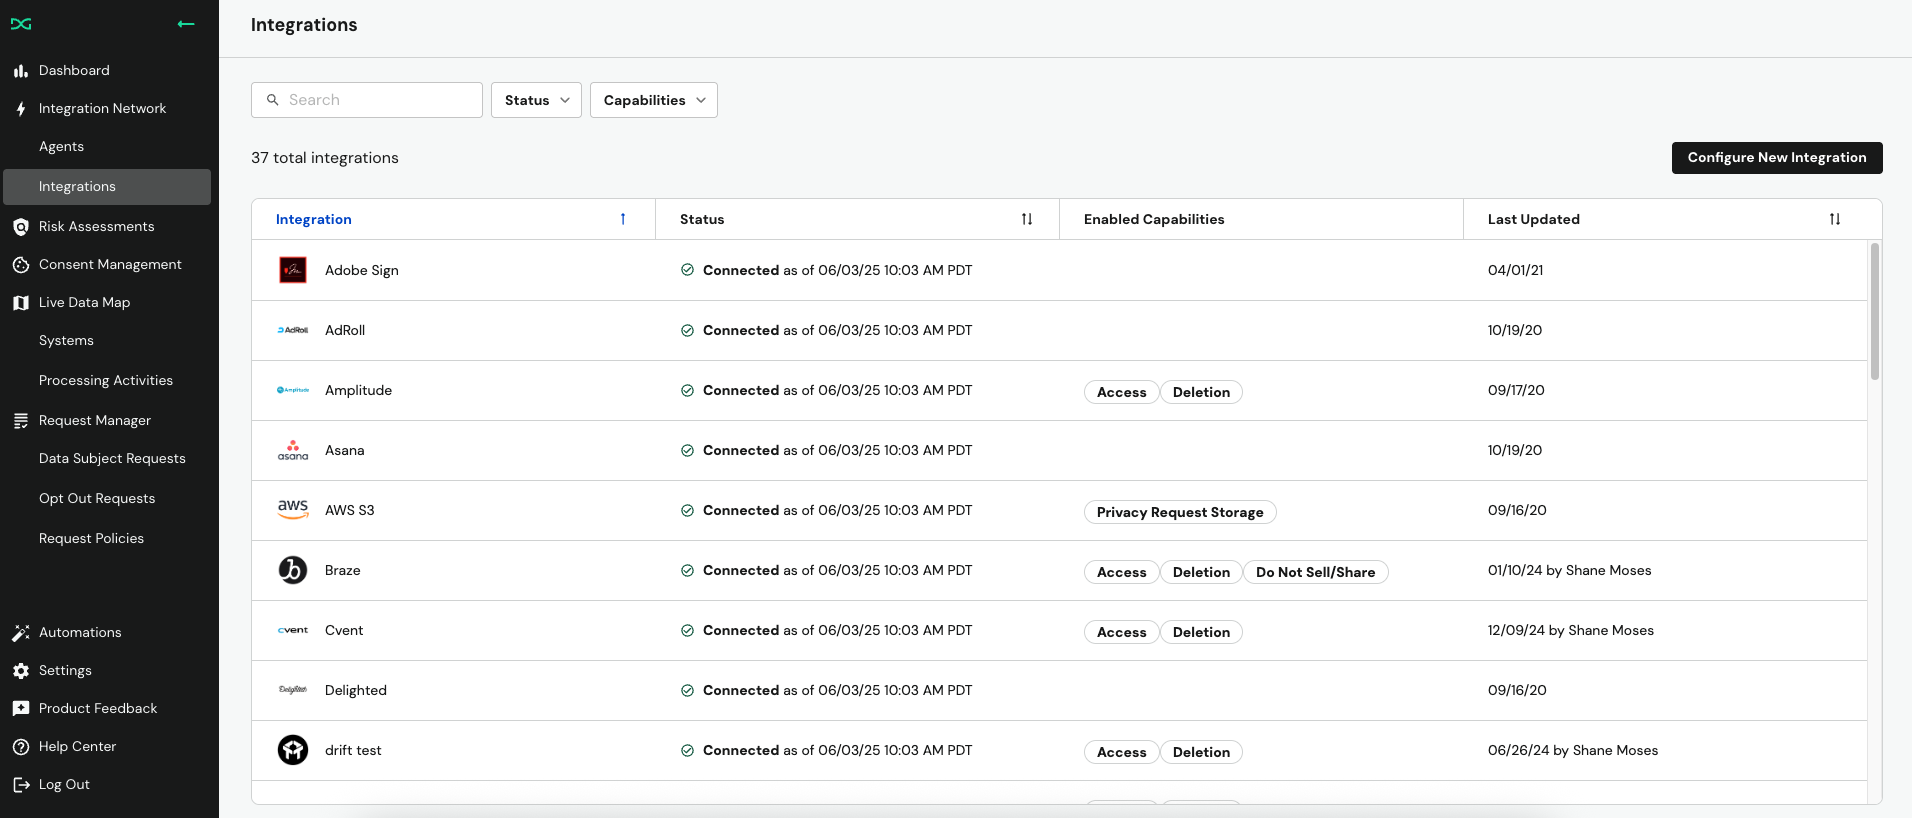Screen dimensions: 1912x818
Task: Click the Consent Management cookie icon
Action: pyautogui.click(x=21, y=265)
